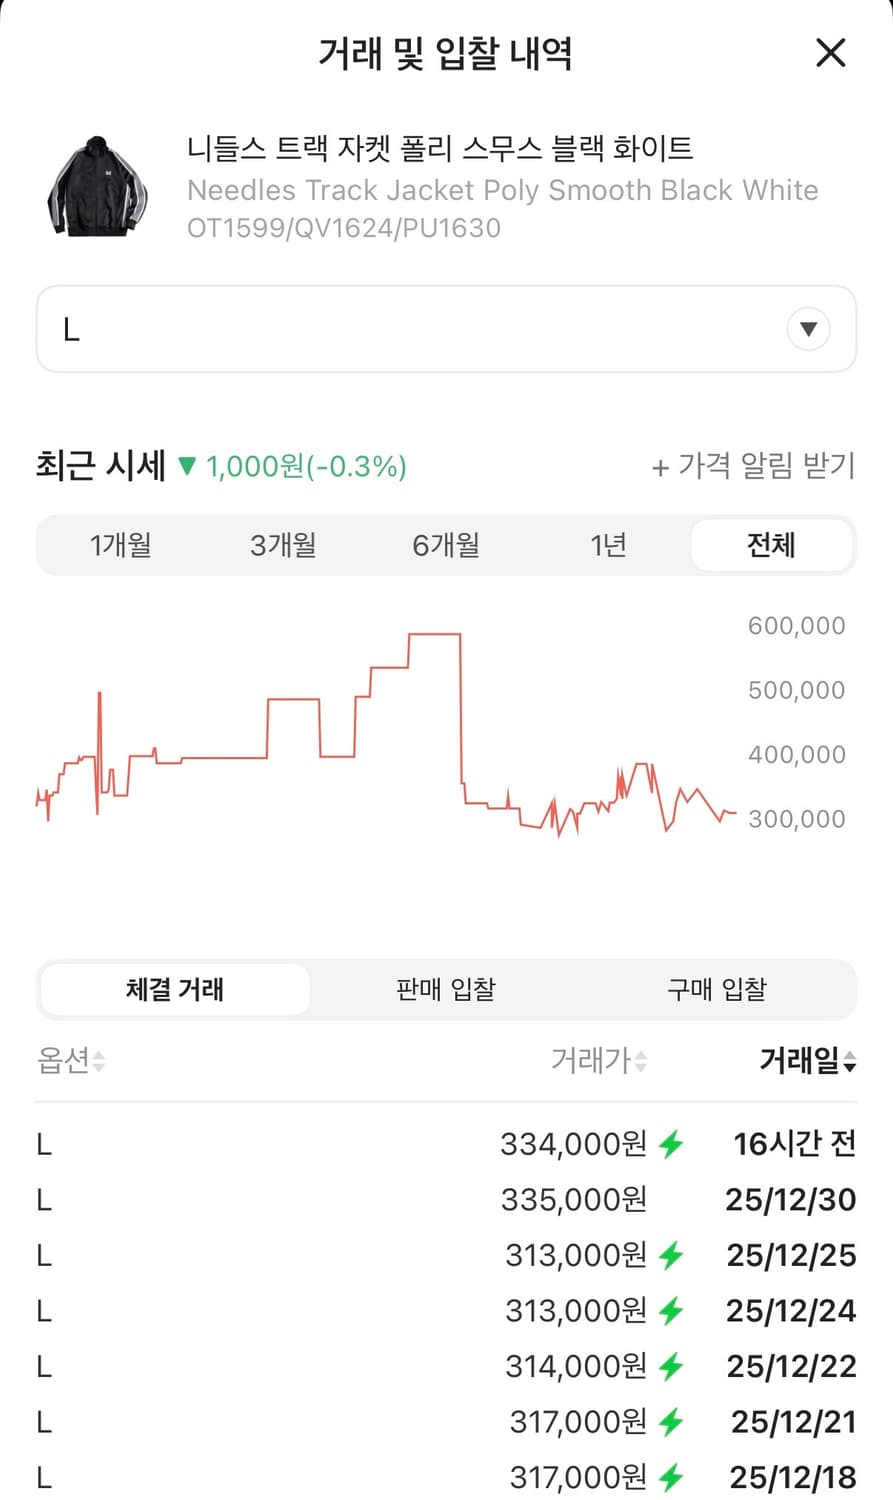Click lightning icon beside 314,000원
This screenshot has height=1500, width=893.
671,1366
